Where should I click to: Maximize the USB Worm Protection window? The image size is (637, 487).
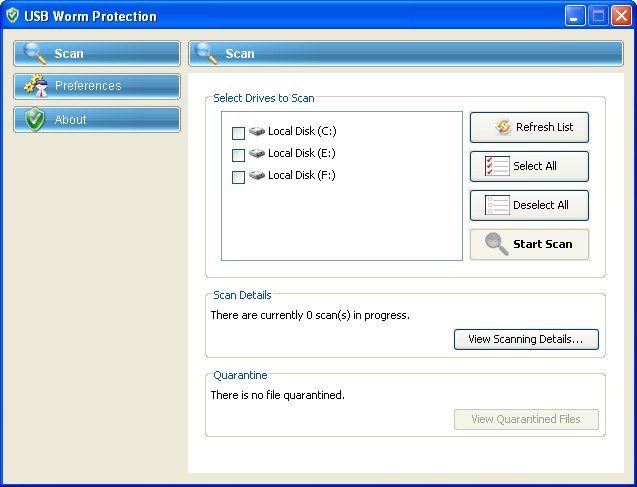tap(598, 16)
